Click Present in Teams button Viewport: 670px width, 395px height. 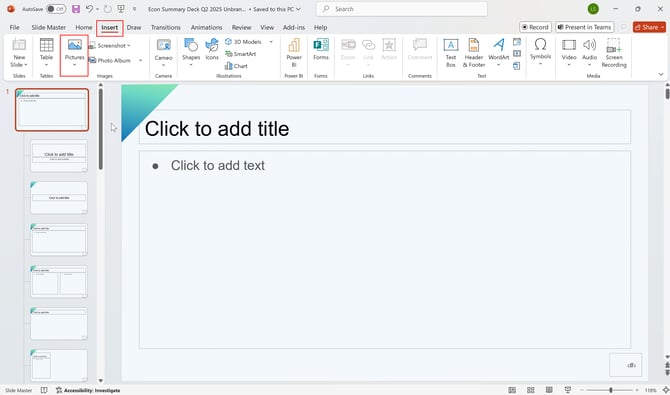585,27
